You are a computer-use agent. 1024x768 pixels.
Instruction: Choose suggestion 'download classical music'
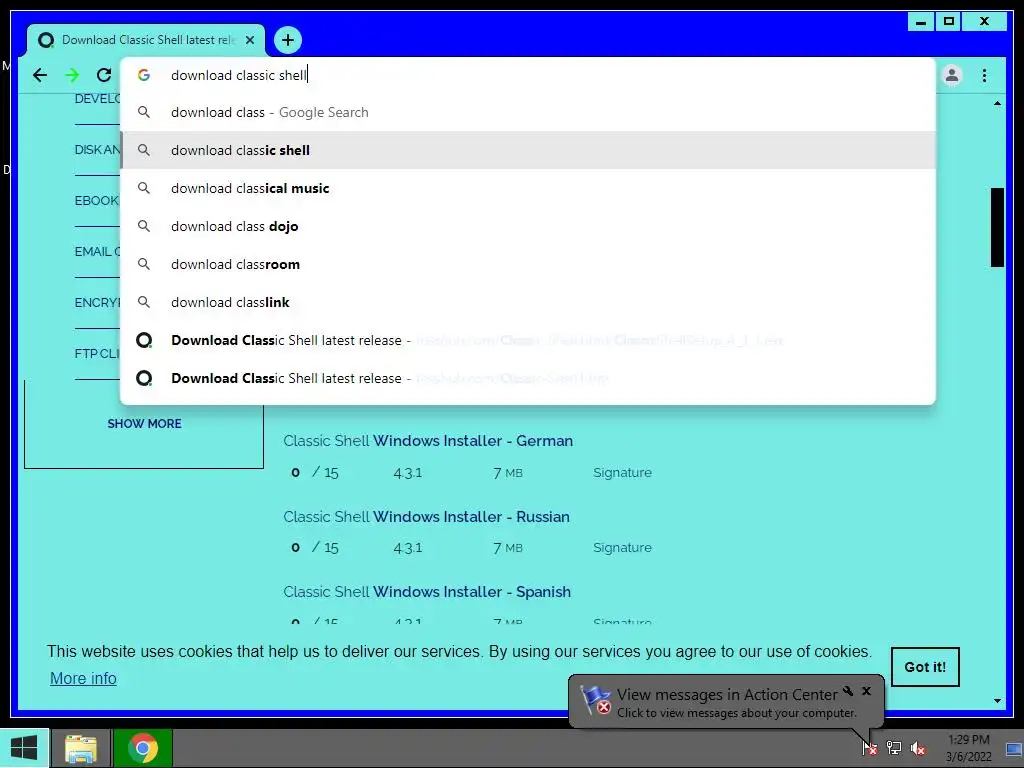pyautogui.click(x=528, y=188)
